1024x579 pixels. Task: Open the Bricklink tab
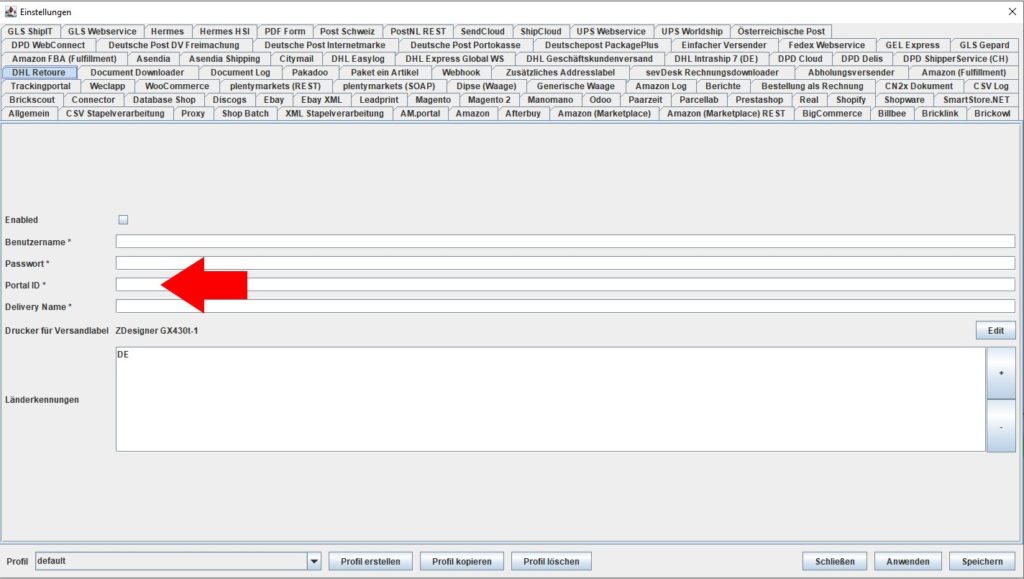coord(940,114)
